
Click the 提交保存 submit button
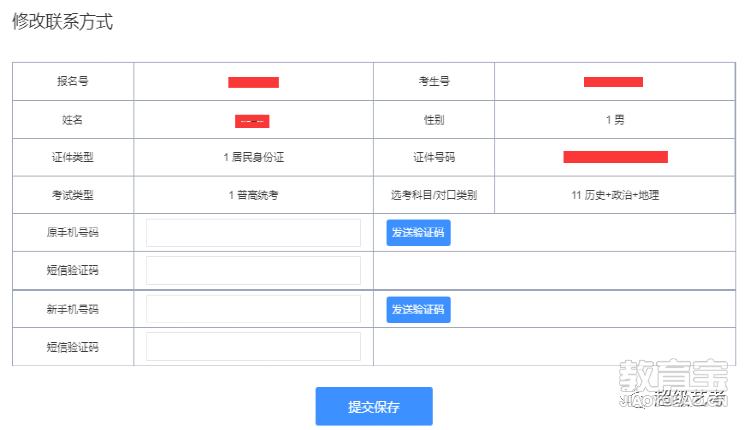374,406
